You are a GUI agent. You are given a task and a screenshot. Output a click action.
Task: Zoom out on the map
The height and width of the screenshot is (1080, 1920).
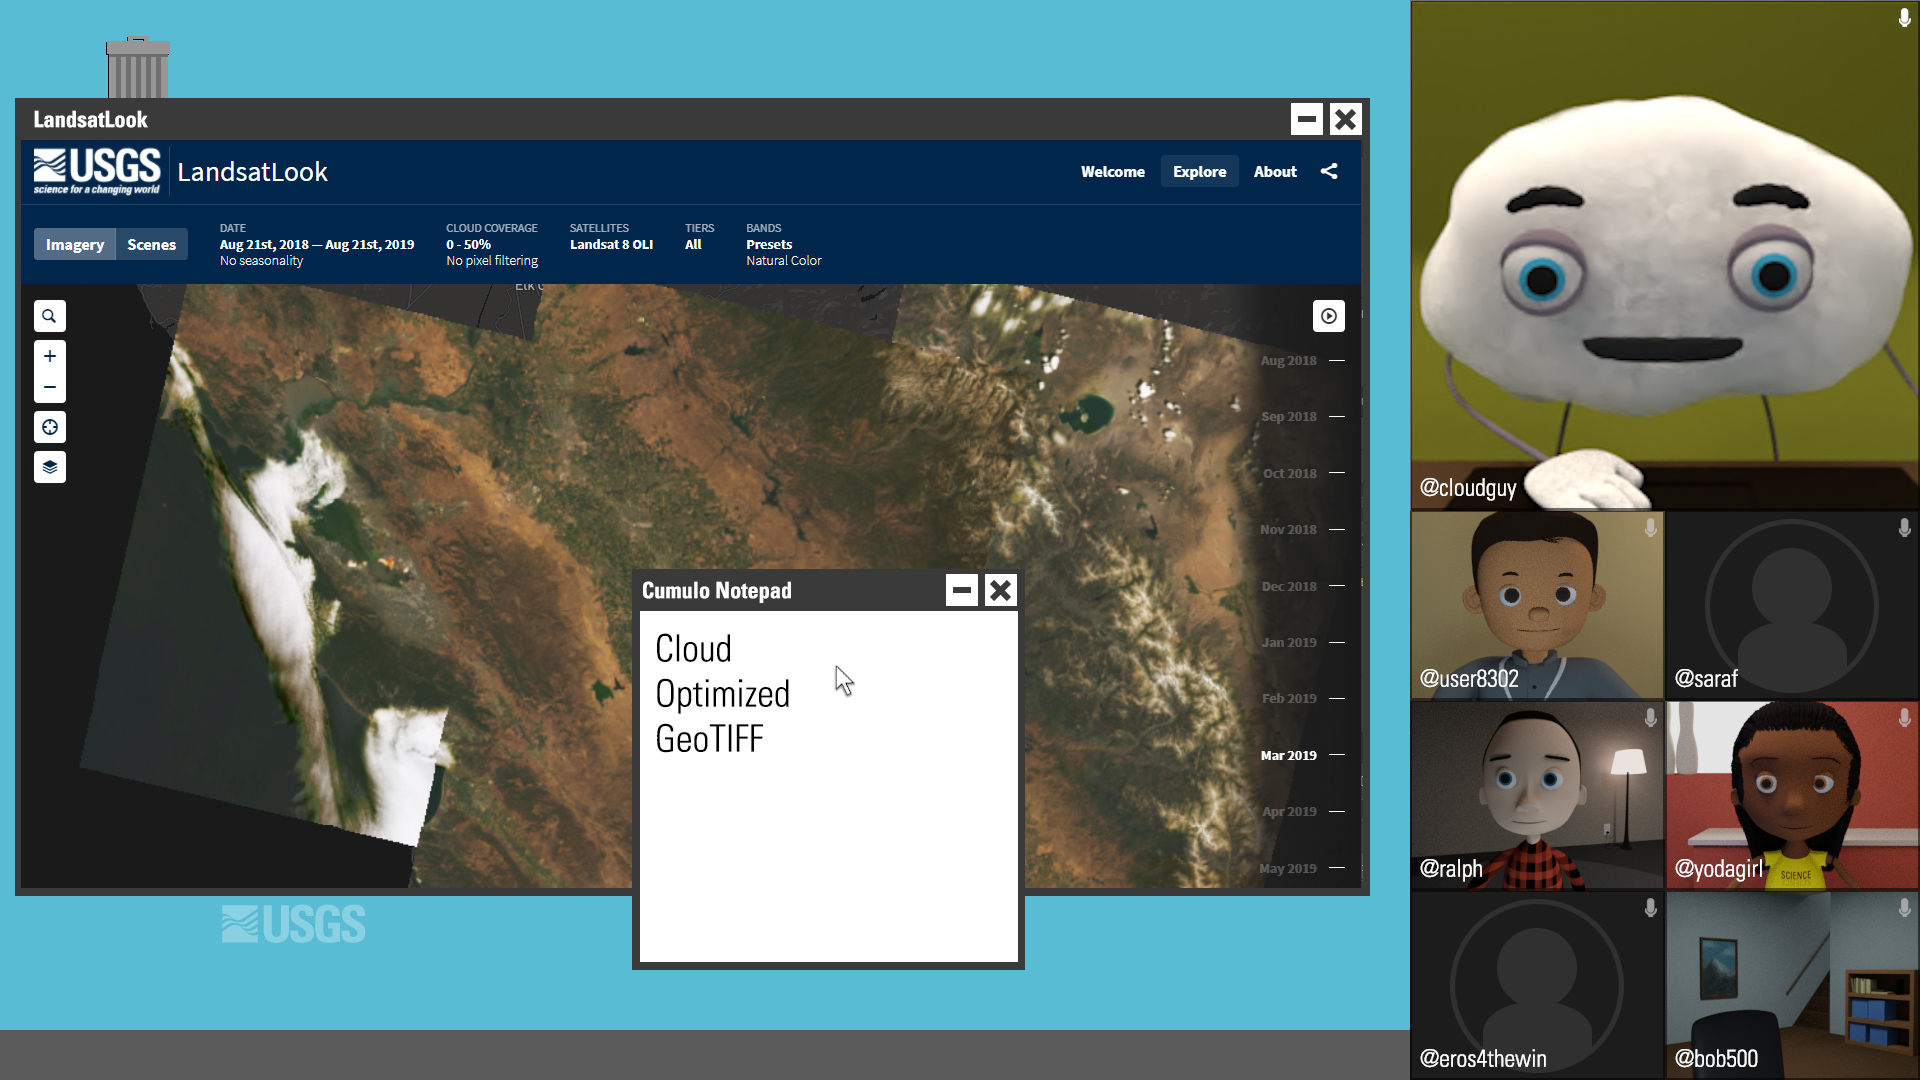[x=49, y=387]
